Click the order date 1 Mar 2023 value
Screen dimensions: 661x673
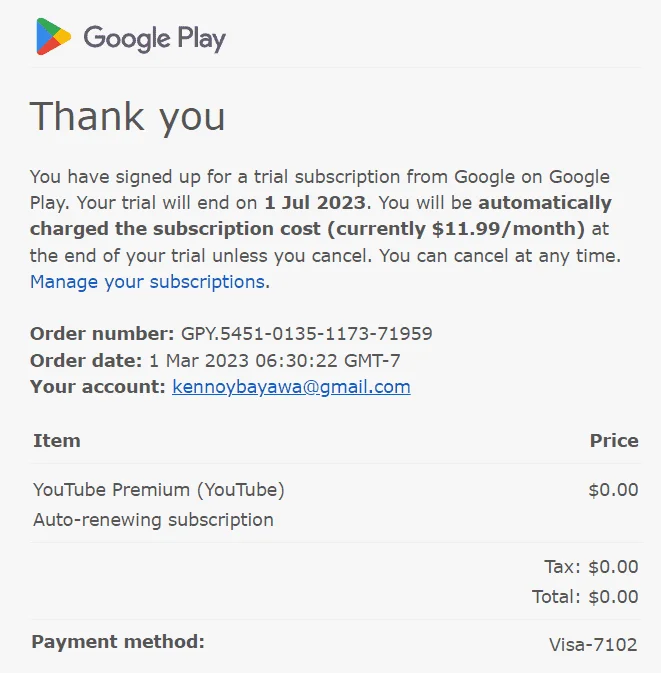click(275, 361)
